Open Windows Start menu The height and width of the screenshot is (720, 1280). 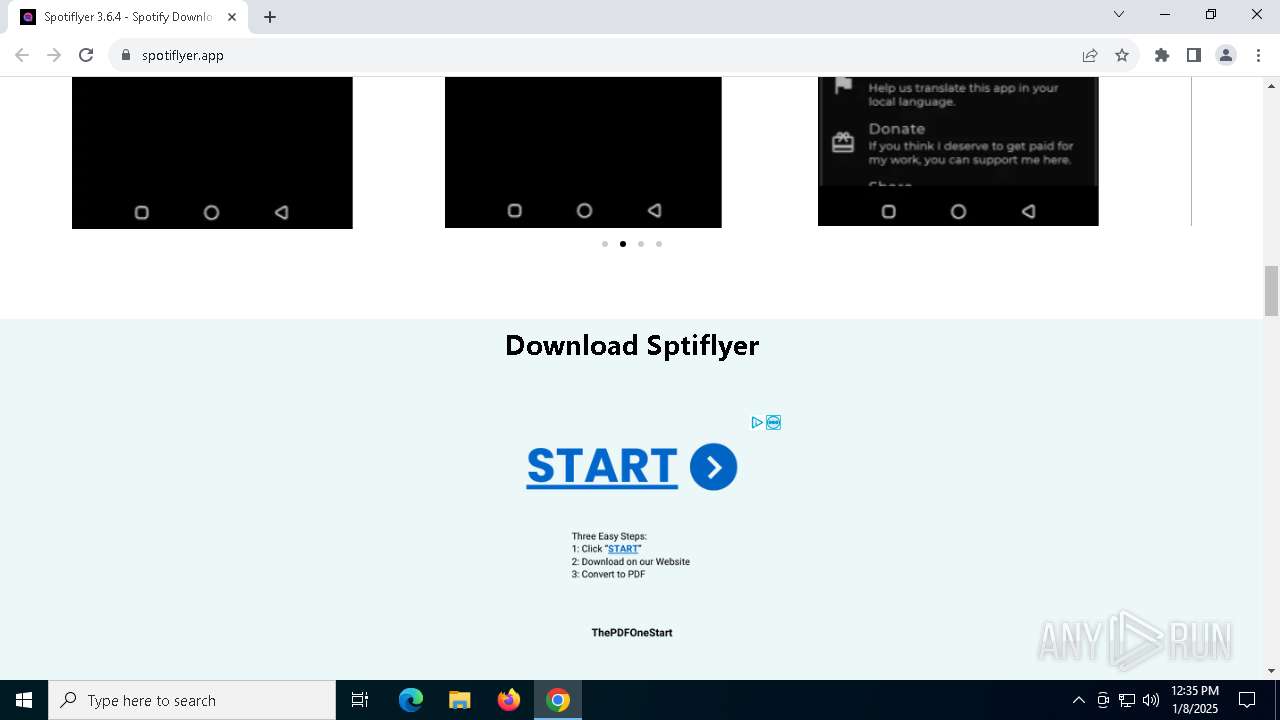pos(24,700)
